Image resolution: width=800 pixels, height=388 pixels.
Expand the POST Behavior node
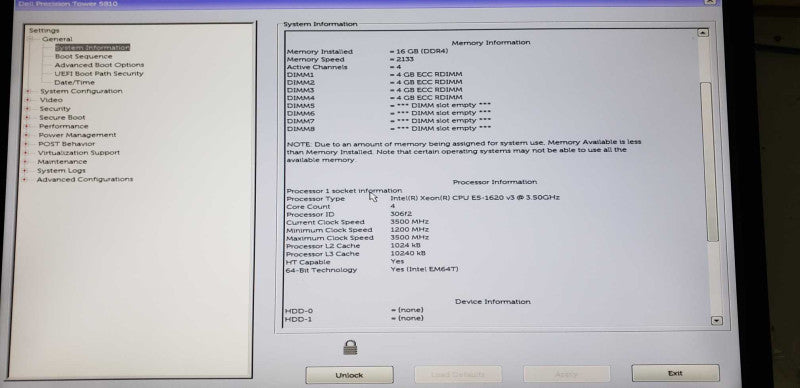[x=27, y=144]
